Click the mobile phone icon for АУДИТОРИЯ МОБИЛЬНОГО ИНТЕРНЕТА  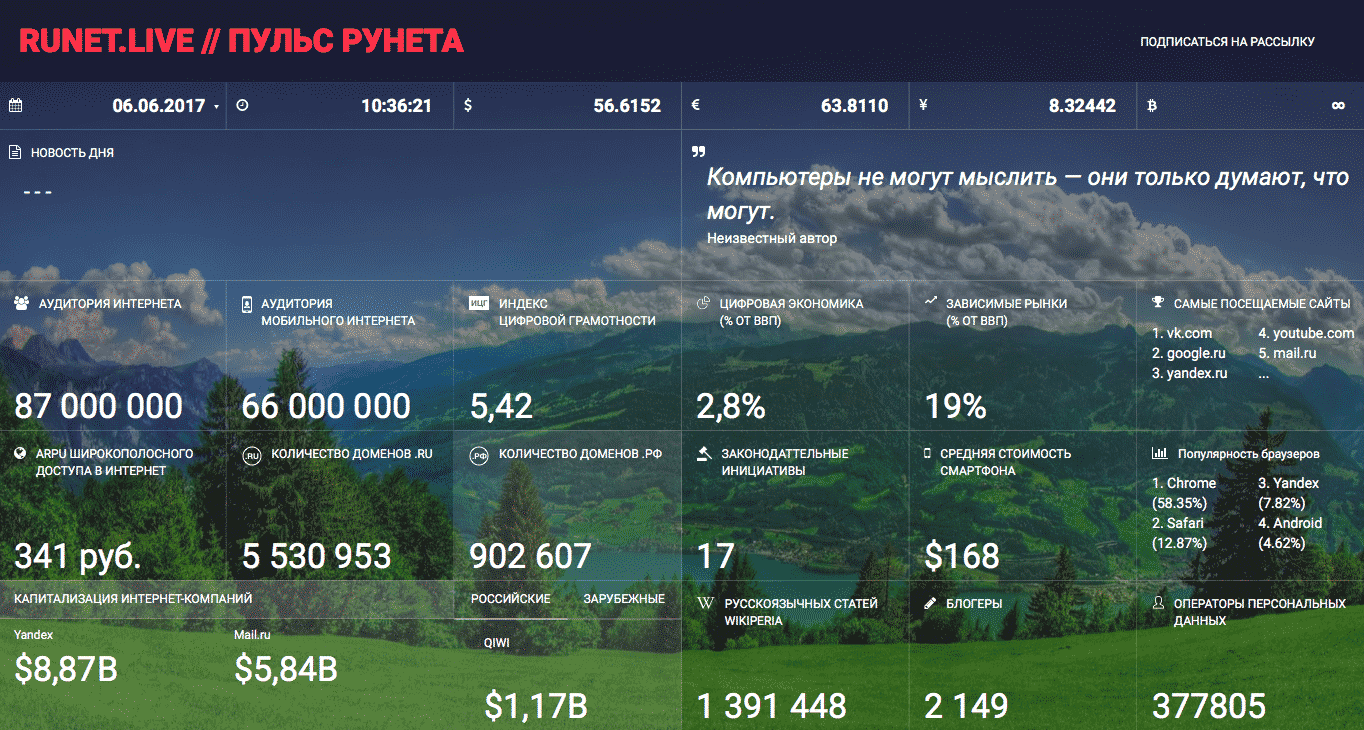tap(247, 304)
